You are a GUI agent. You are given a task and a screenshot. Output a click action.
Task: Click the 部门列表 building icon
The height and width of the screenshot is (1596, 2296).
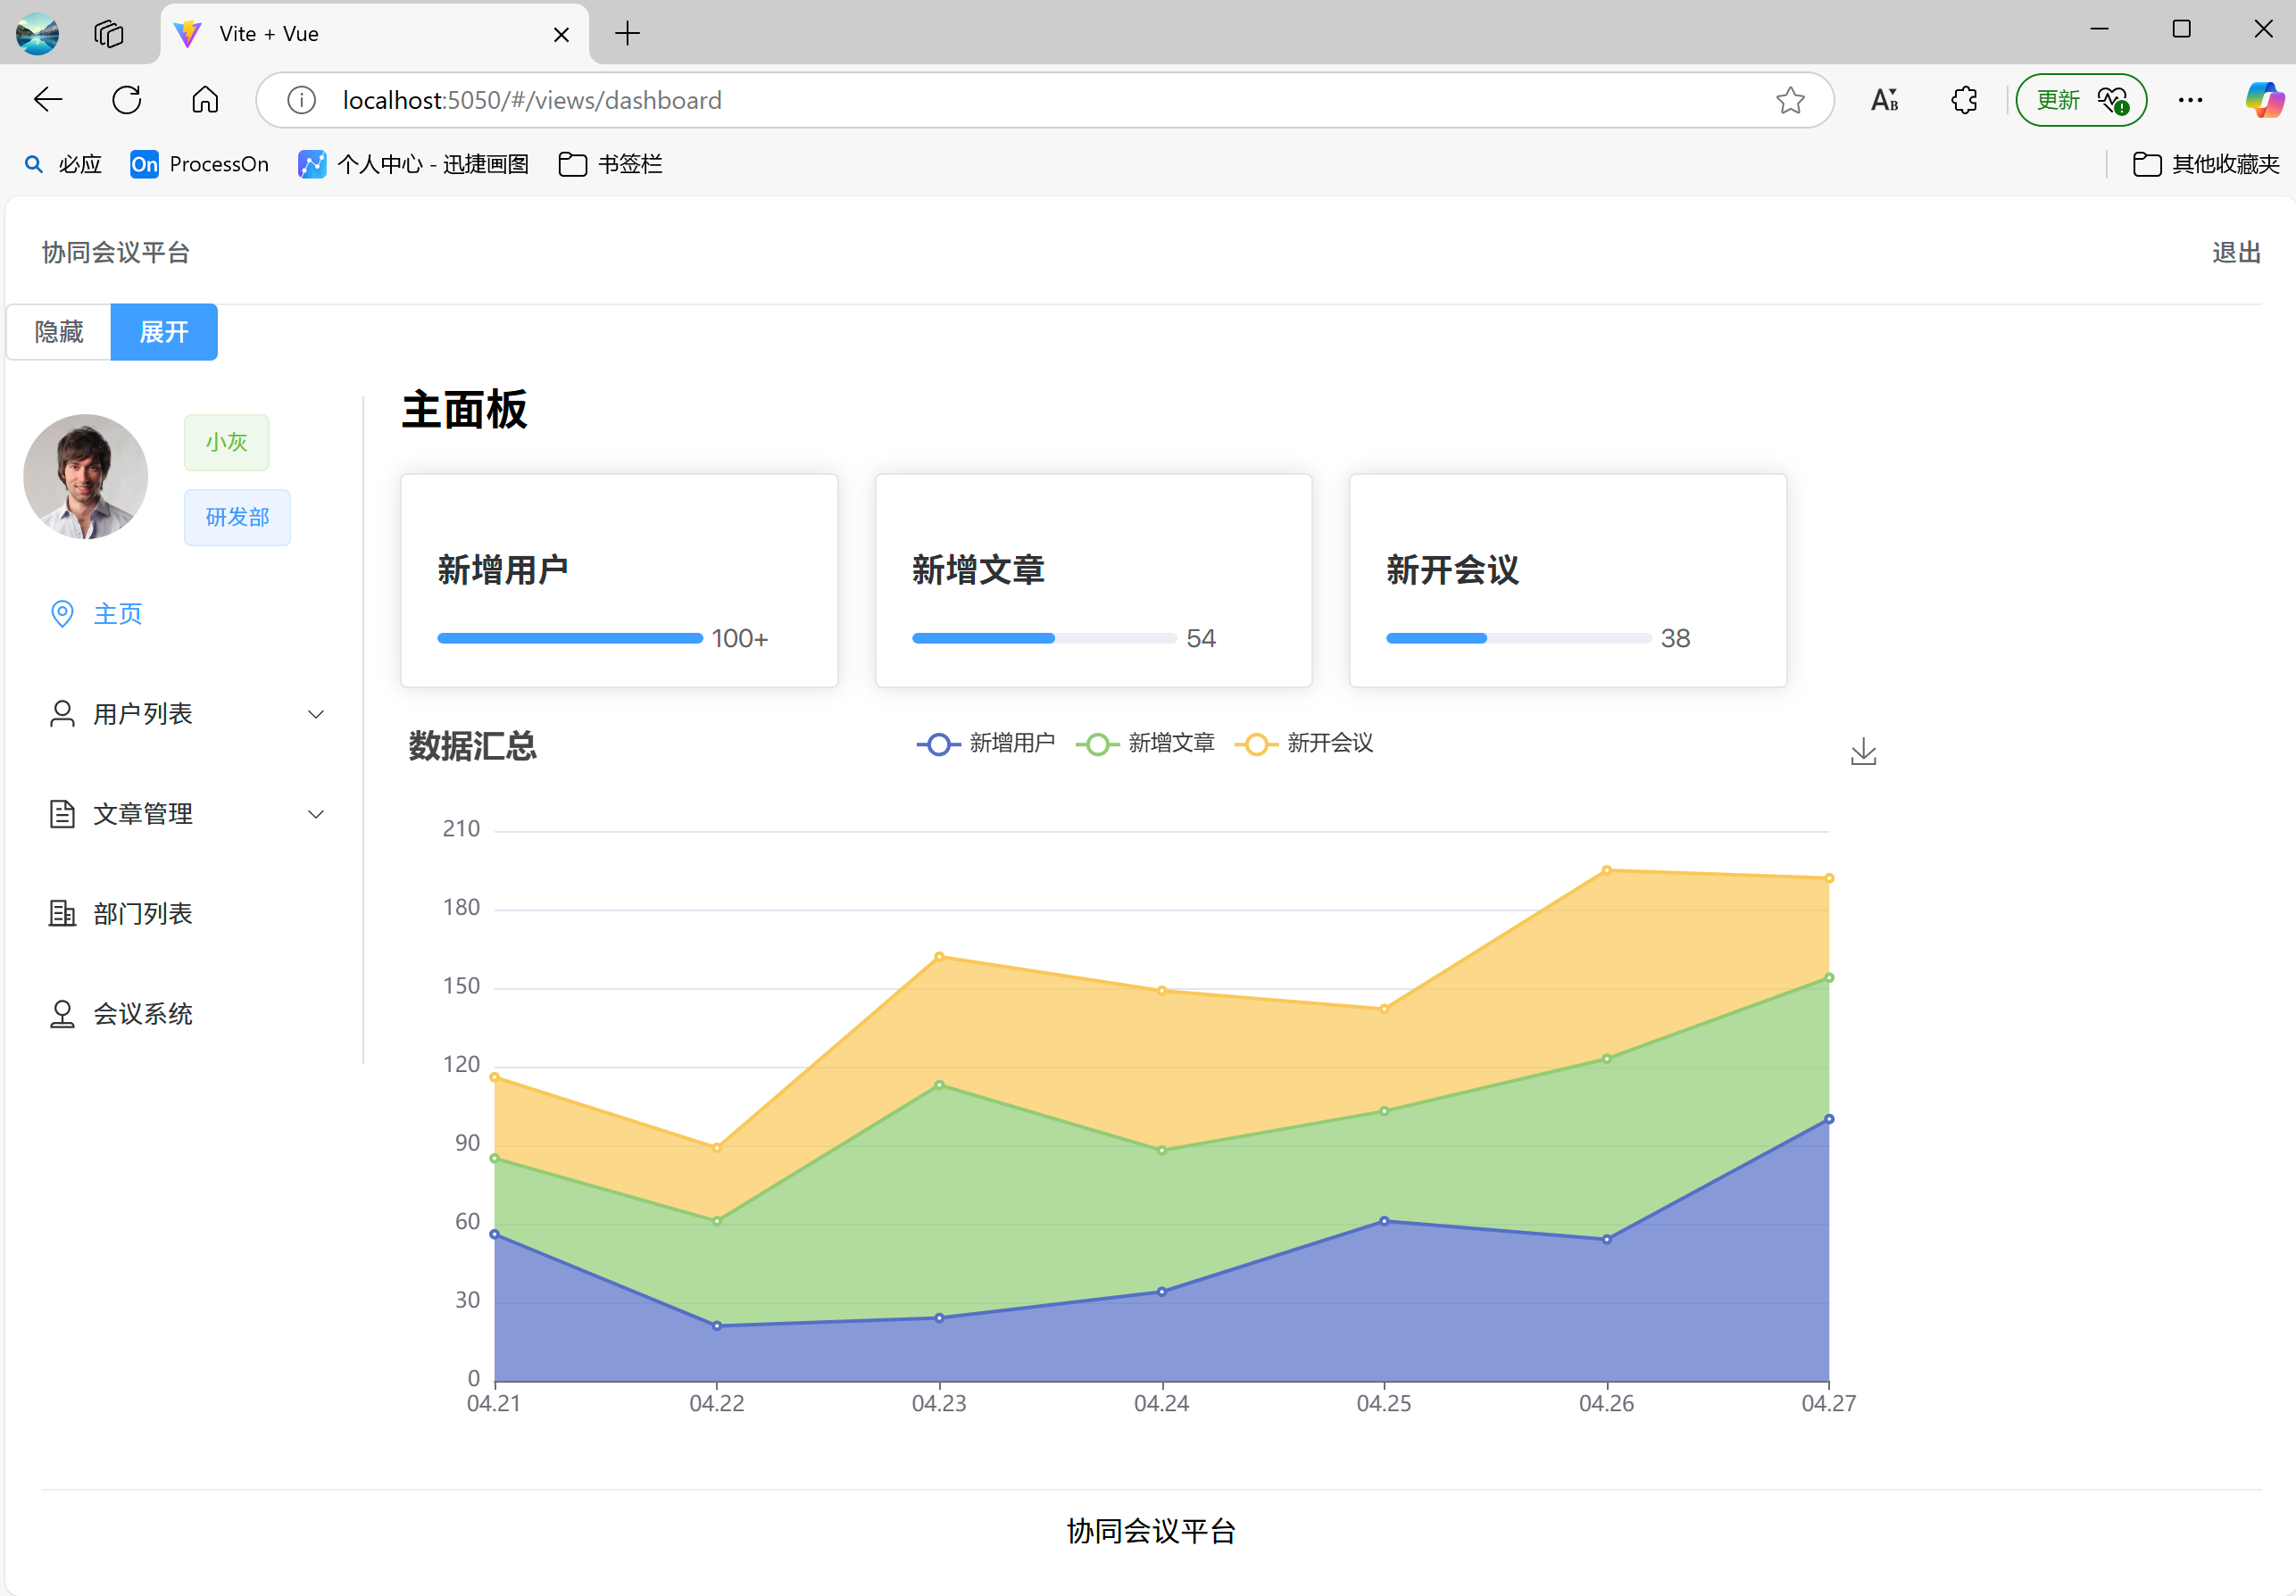pos(62,913)
